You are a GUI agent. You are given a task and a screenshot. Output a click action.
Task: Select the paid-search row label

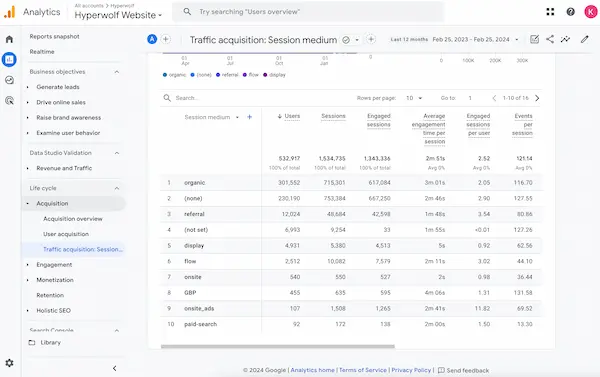[x=201, y=324]
